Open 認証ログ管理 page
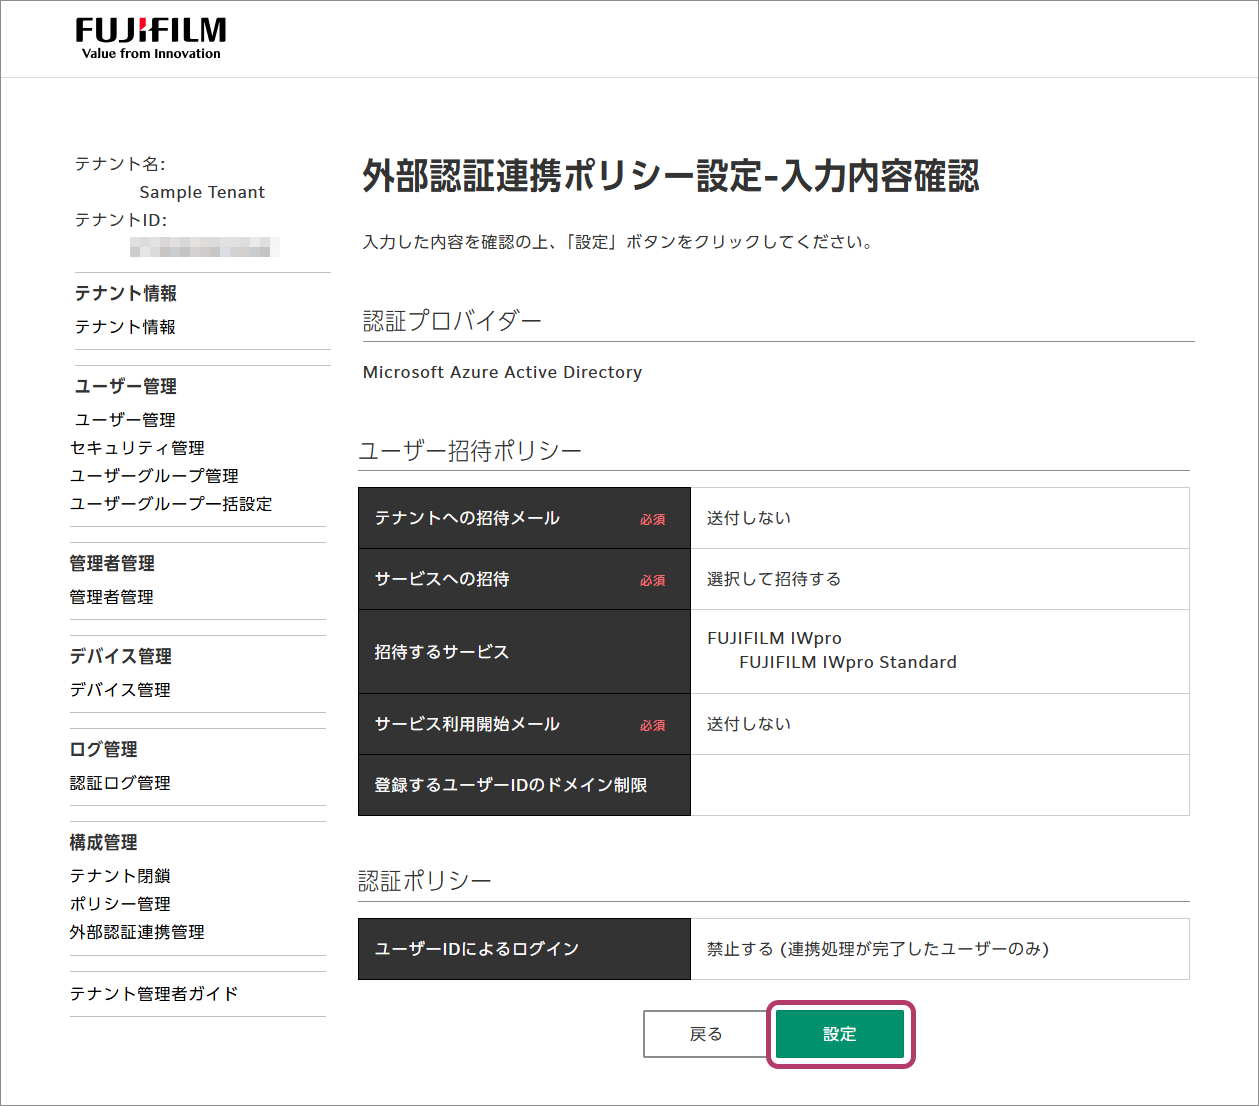The height and width of the screenshot is (1106, 1259). tap(120, 783)
